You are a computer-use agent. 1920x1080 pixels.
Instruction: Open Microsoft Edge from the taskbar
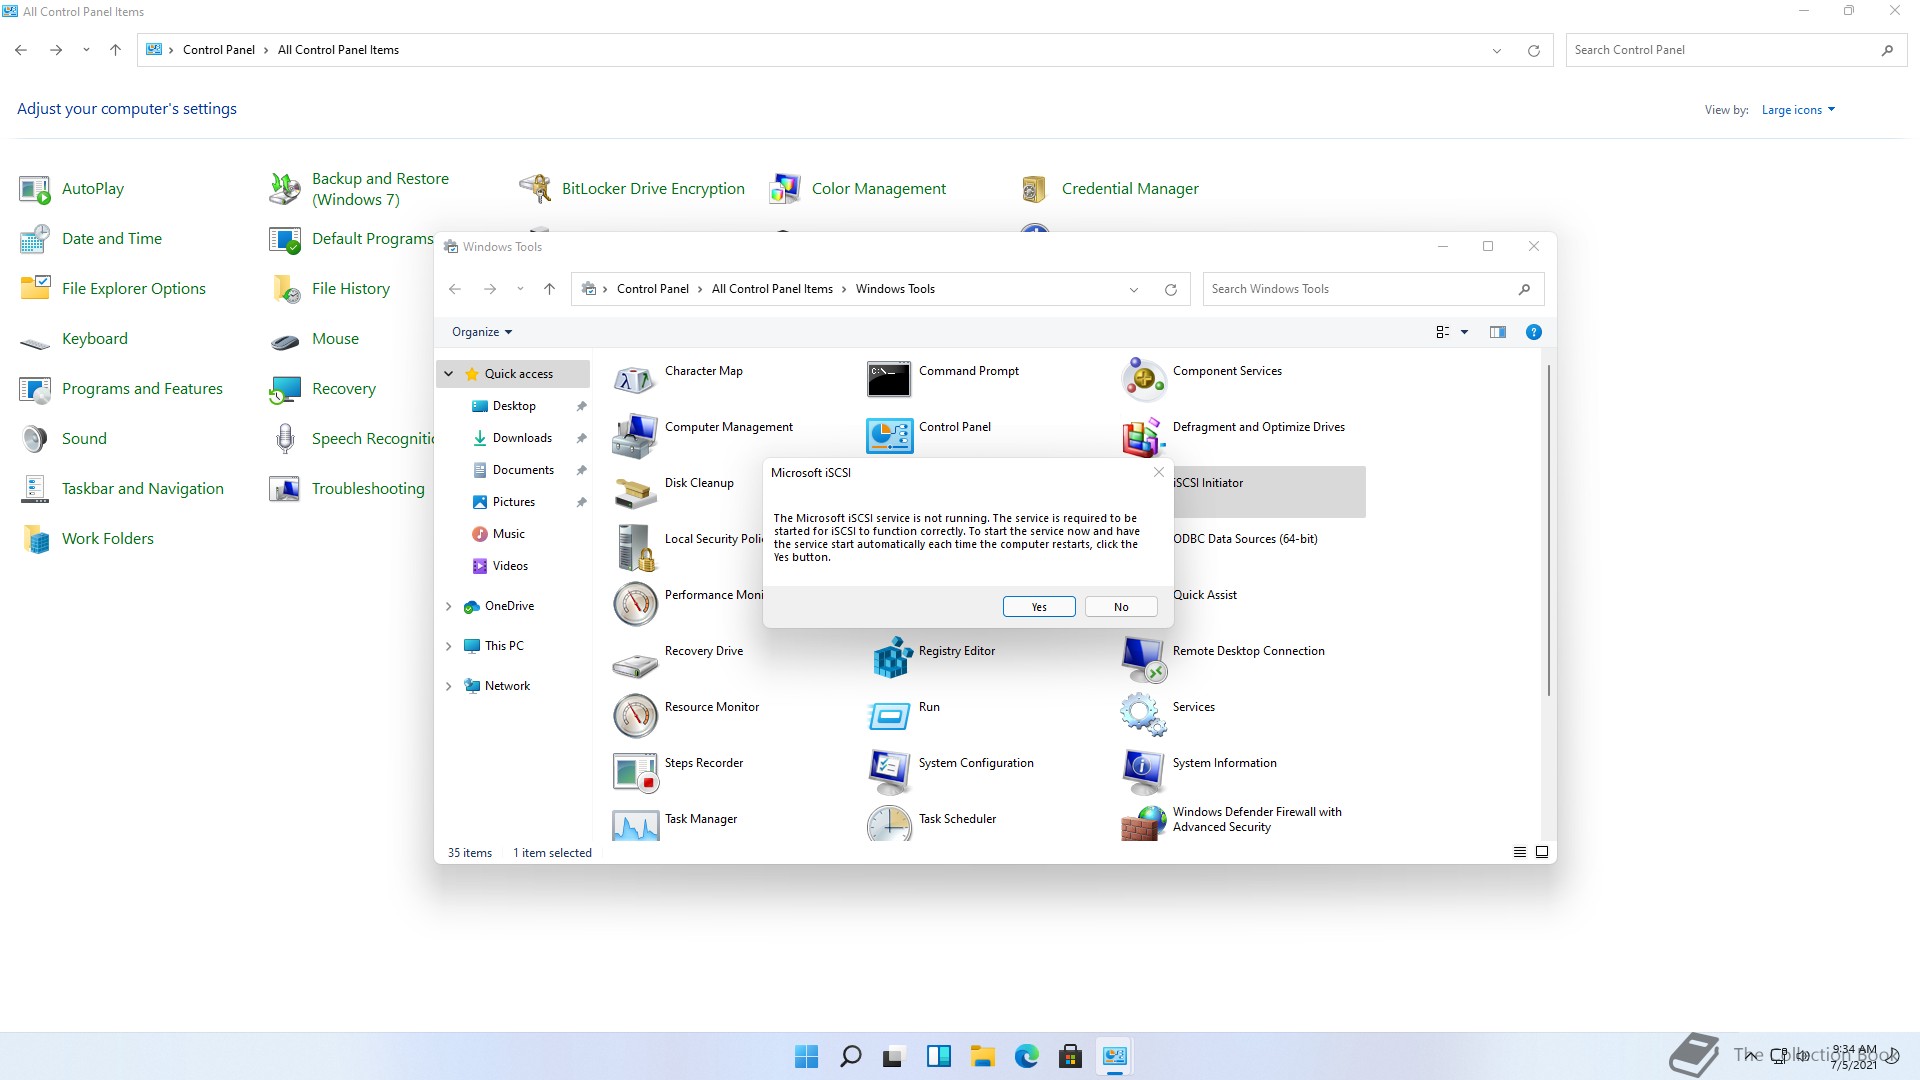point(1026,1056)
